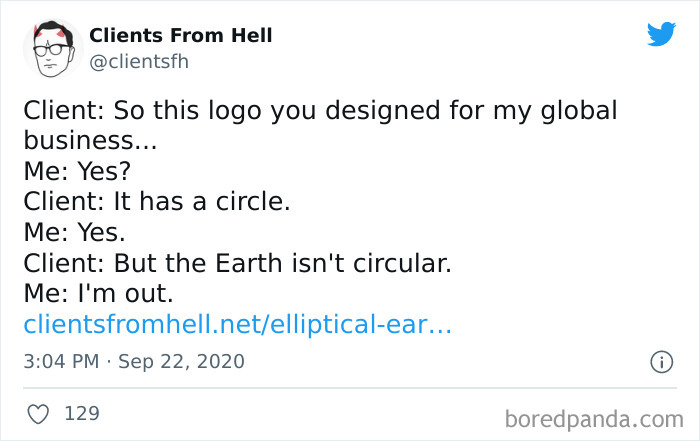Screen dimensions: 700x441
Task: Click the blue Twitter bird logo
Action: pyautogui.click(x=661, y=35)
